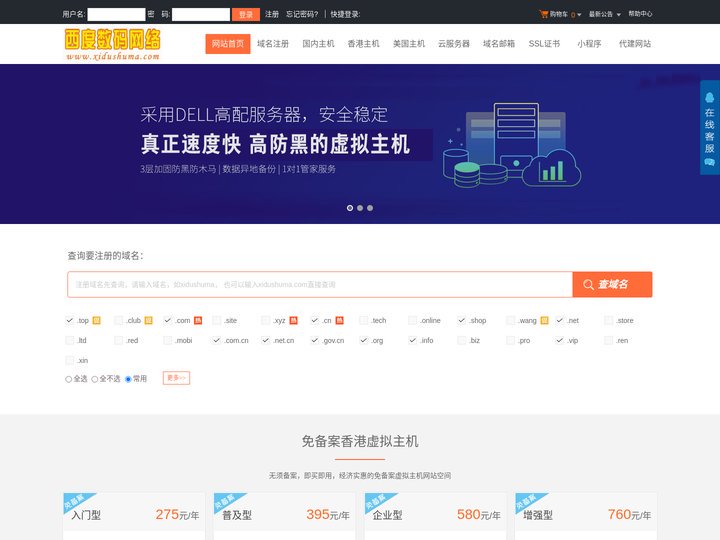Click the 帮助中心 link
Screen dimensions: 720x540
pyautogui.click(x=640, y=14)
